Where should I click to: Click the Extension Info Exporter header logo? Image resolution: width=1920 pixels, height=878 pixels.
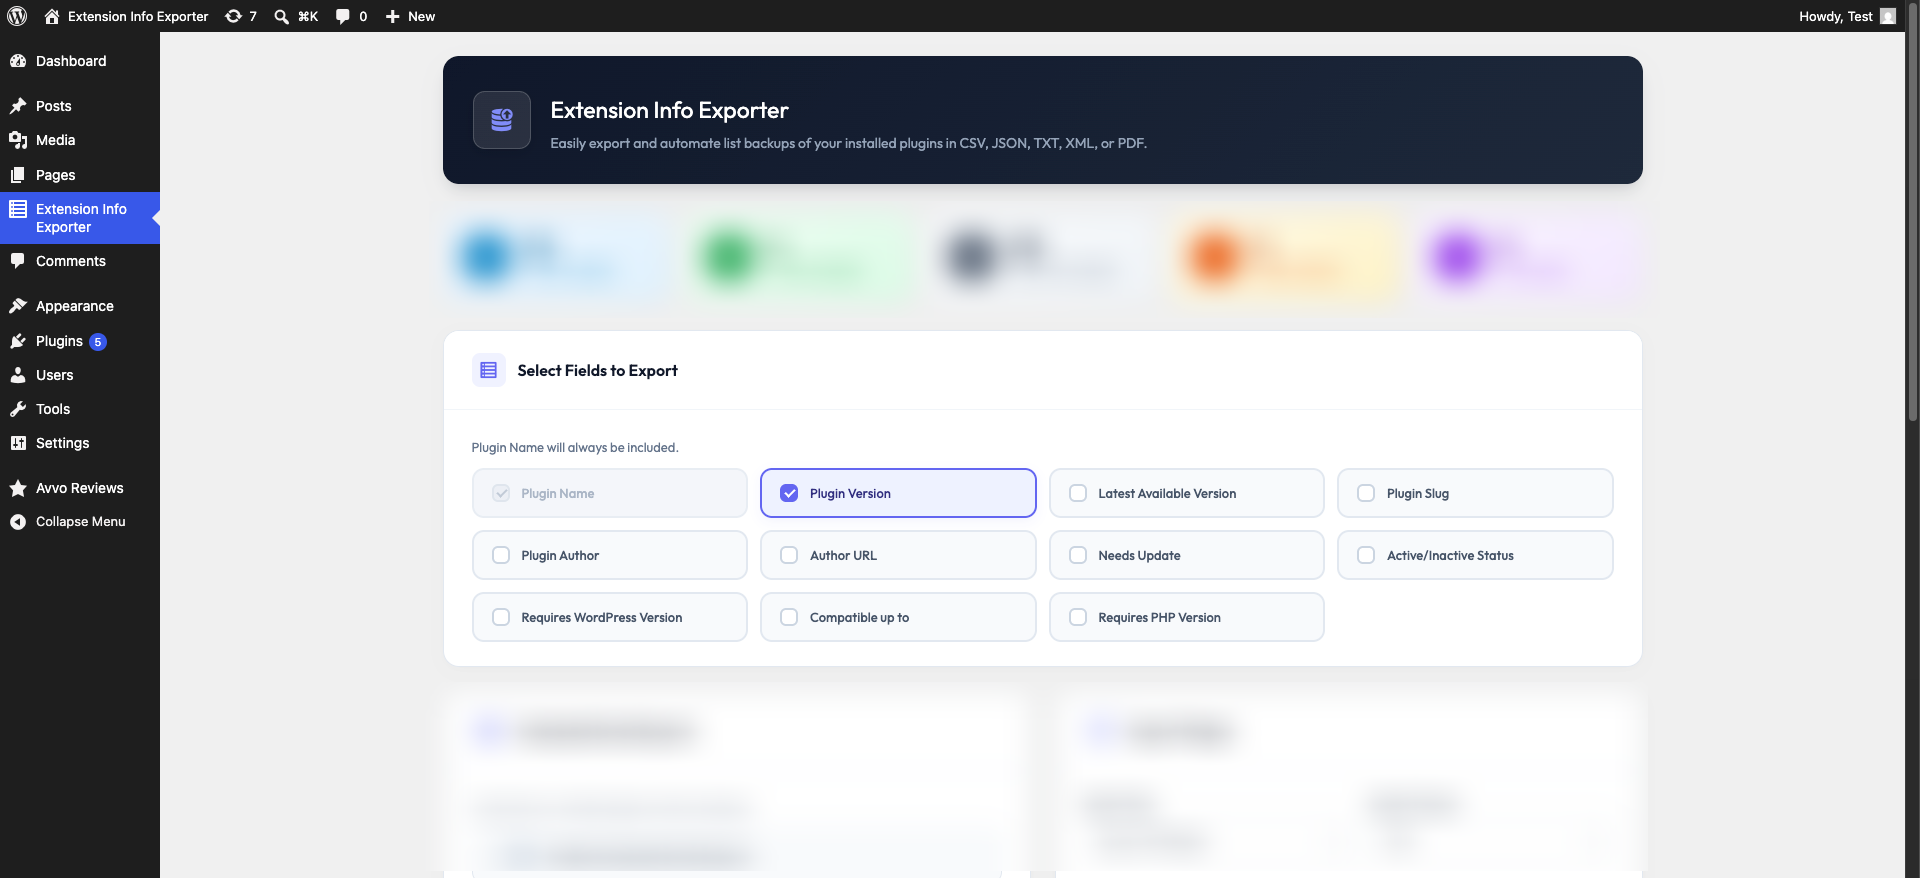coord(502,120)
